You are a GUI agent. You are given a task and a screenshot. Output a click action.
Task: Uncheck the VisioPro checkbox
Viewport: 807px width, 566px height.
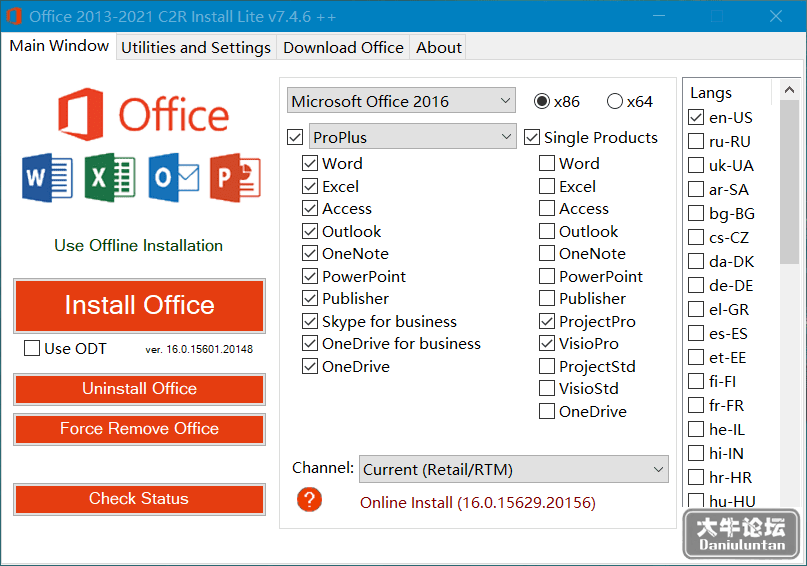pyautogui.click(x=547, y=343)
